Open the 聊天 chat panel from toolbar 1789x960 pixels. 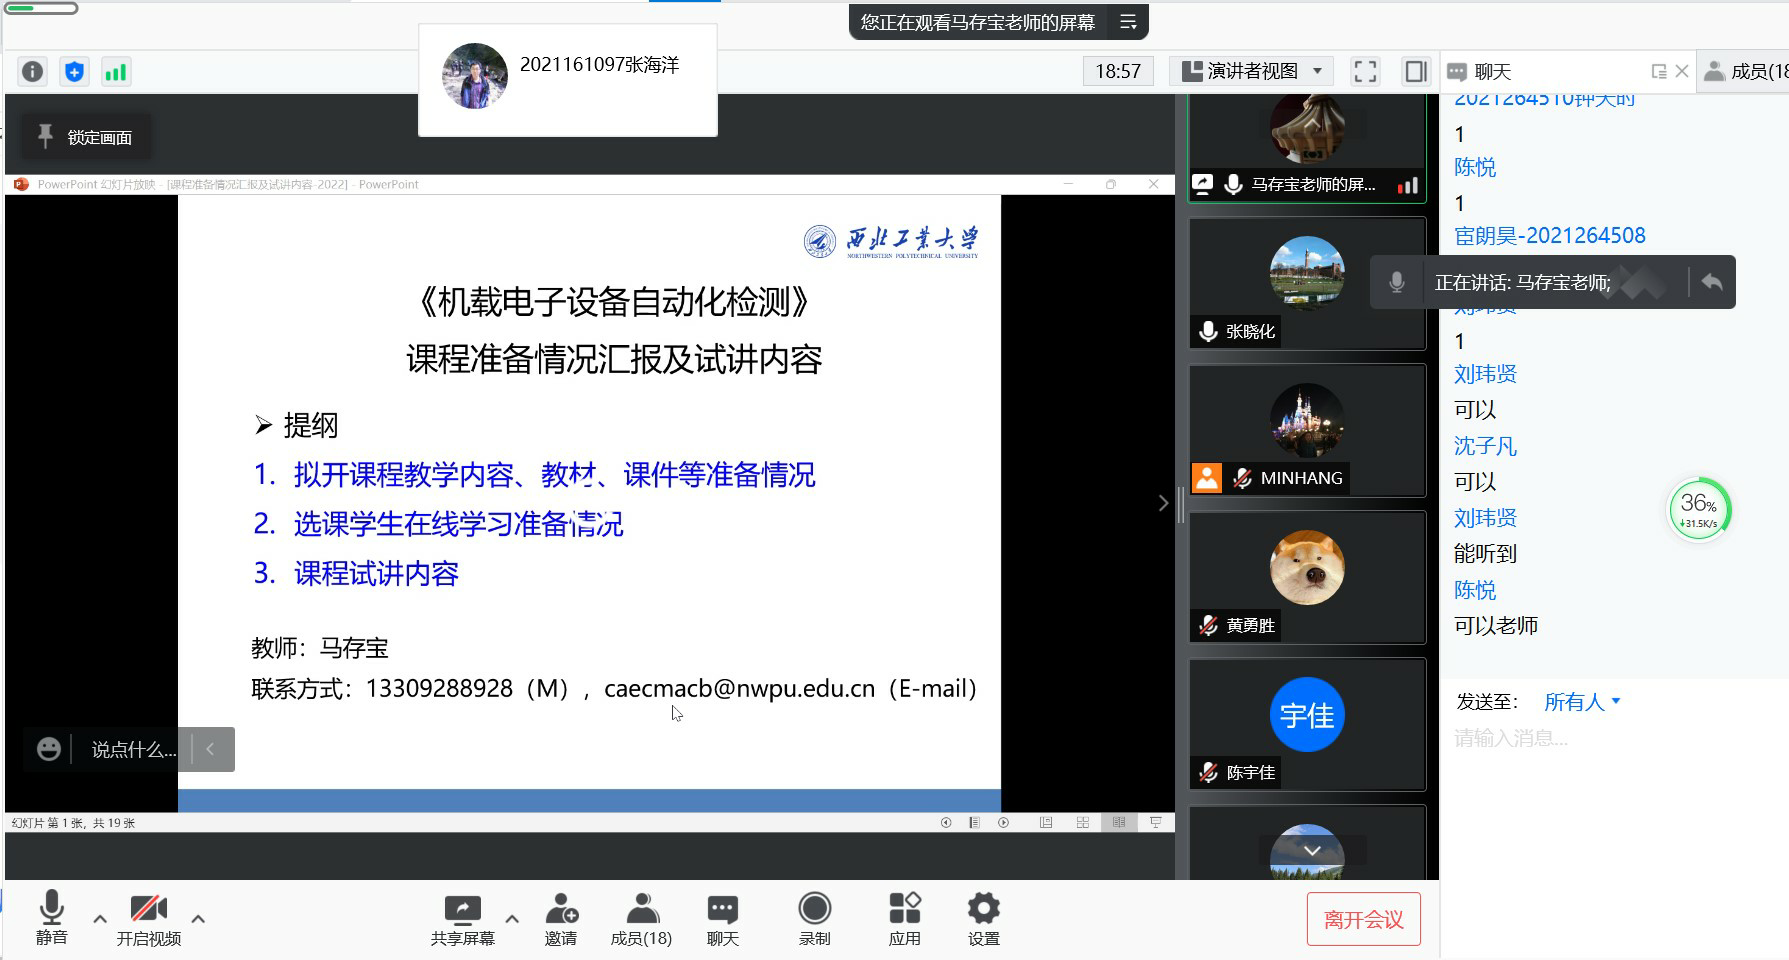click(x=722, y=919)
